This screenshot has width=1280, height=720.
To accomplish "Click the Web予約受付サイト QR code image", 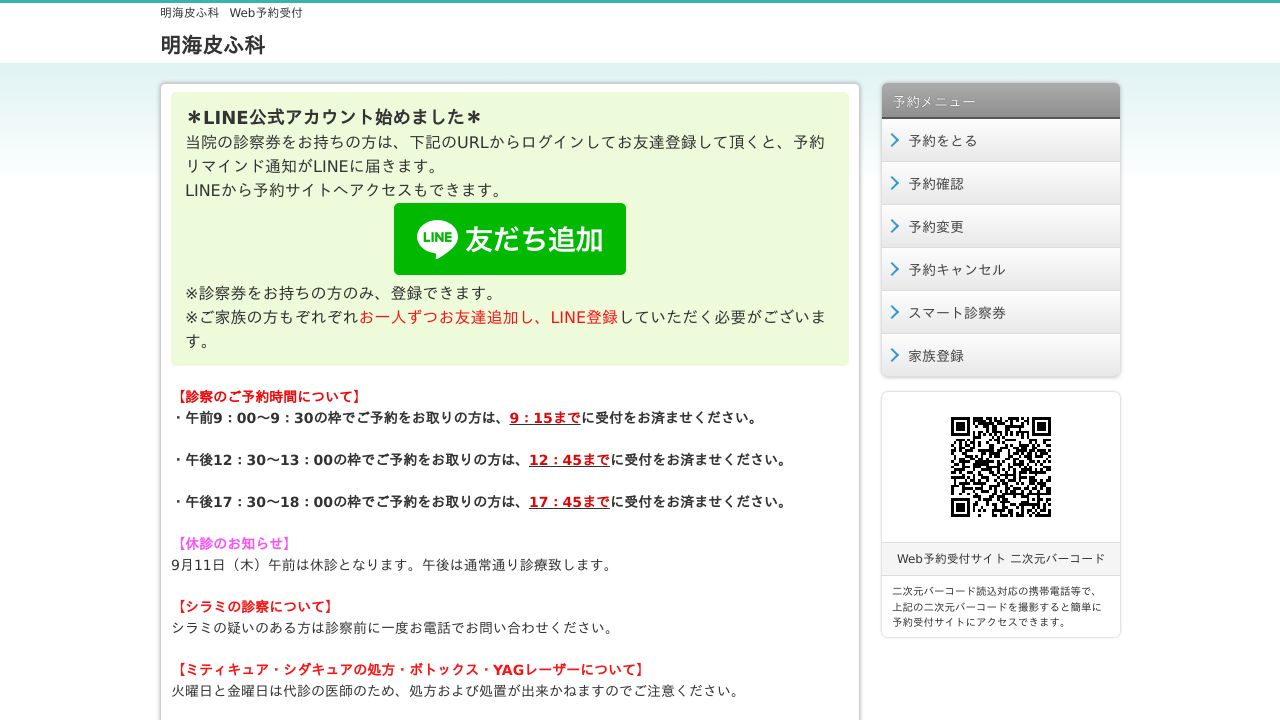I will [1001, 467].
